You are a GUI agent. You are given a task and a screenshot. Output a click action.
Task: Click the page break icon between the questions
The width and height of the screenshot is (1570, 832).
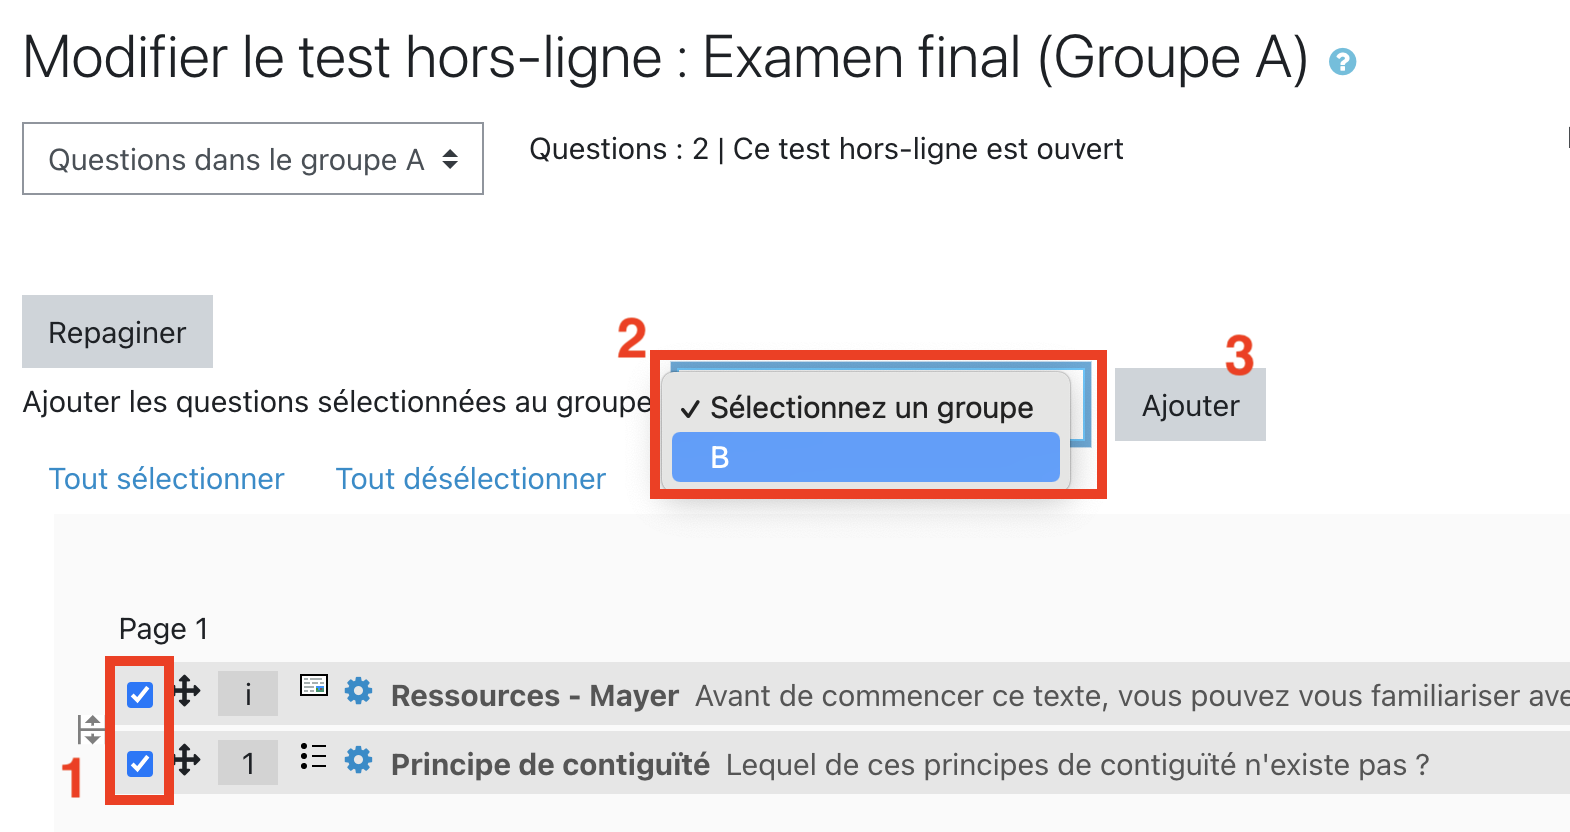pyautogui.click(x=90, y=729)
